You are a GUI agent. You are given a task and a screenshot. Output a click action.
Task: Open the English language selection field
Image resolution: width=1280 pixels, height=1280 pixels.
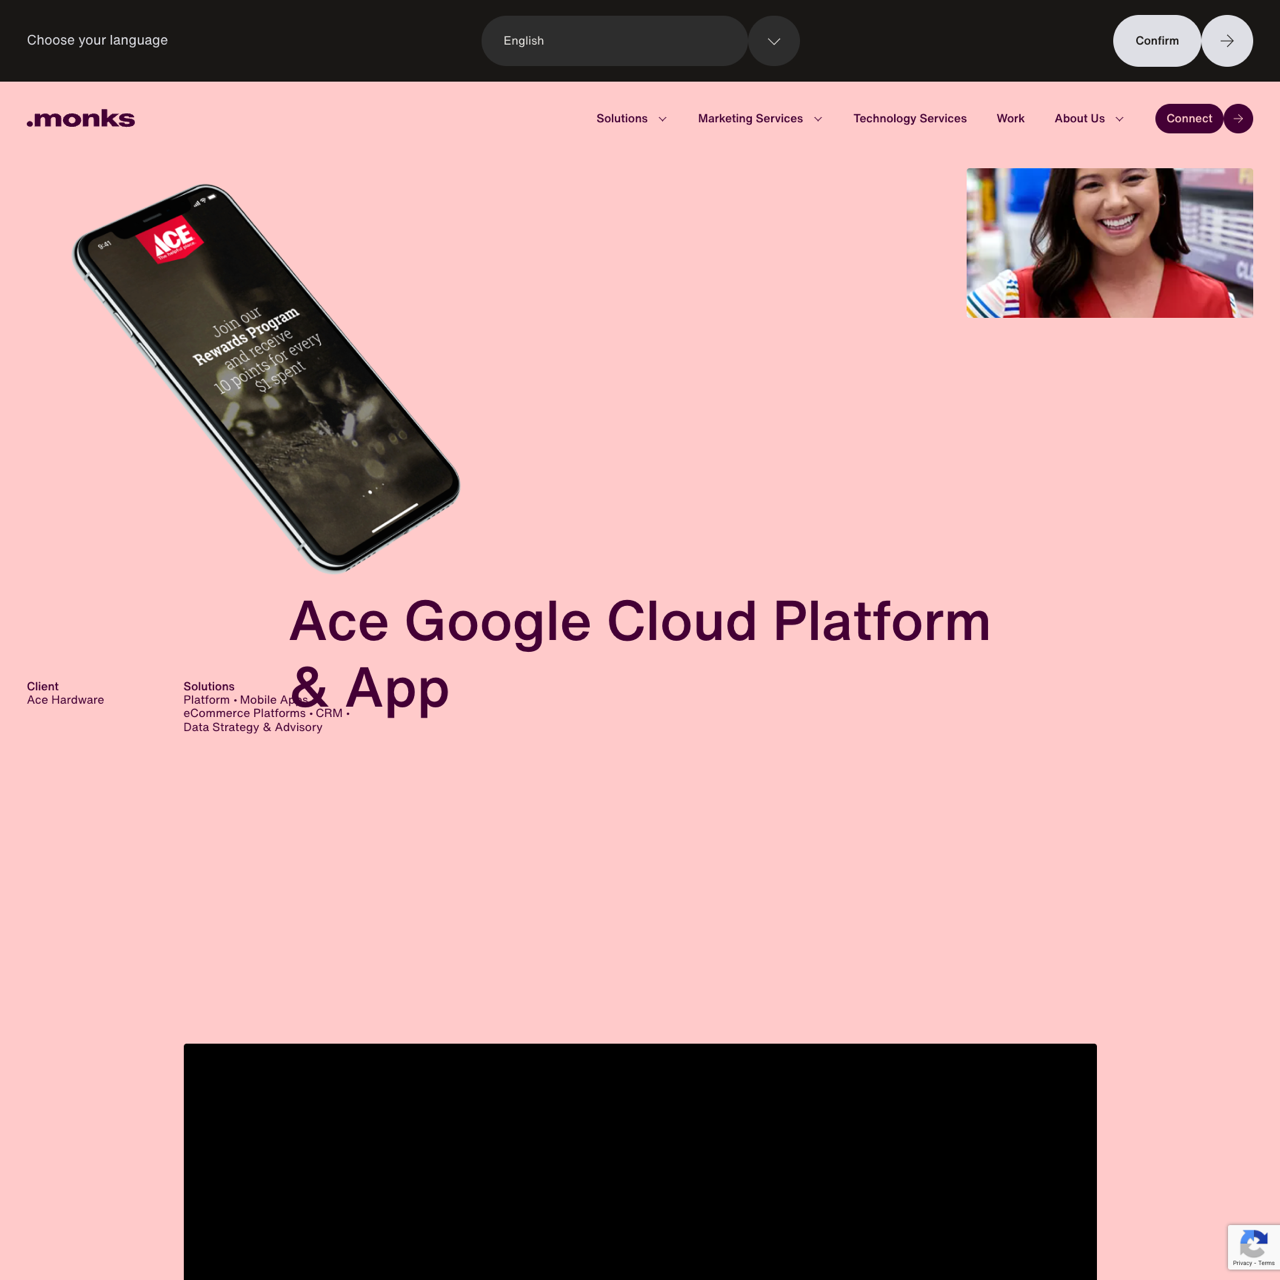click(x=614, y=41)
